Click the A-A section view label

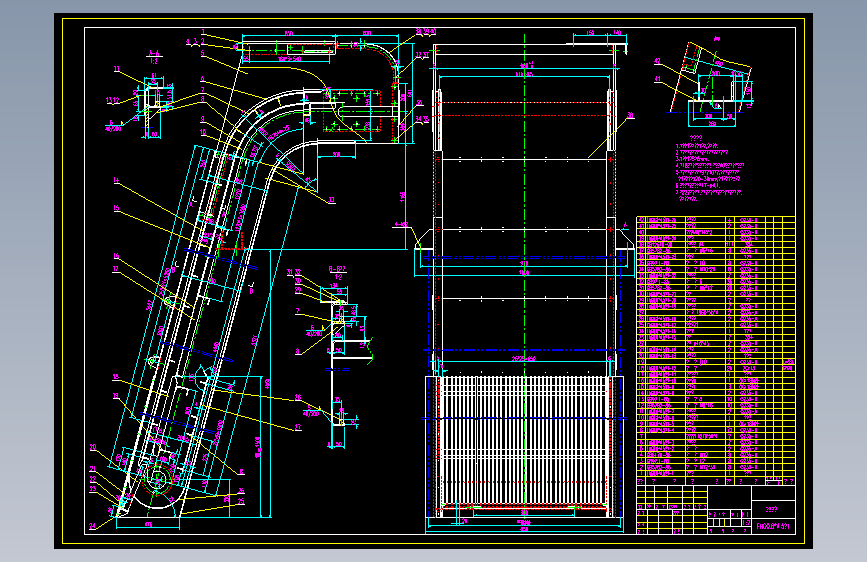coord(154,54)
